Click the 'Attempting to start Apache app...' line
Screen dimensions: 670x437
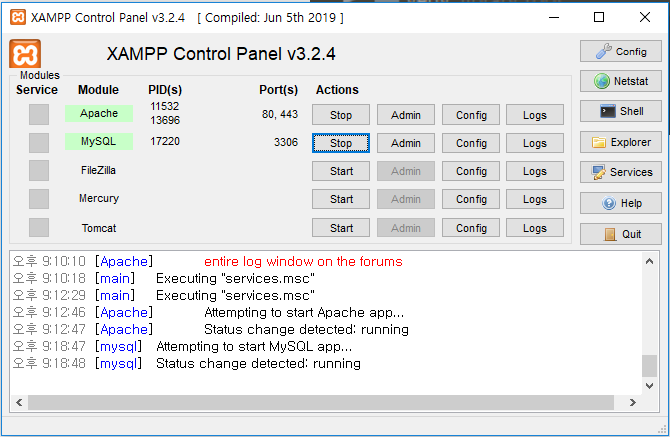(304, 312)
